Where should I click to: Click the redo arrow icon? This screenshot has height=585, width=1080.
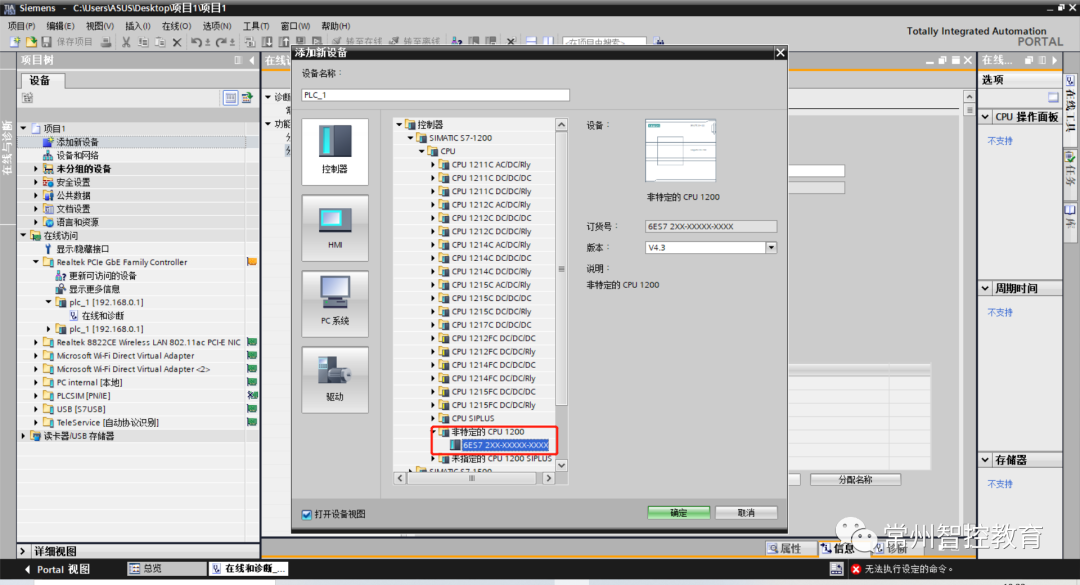point(221,42)
